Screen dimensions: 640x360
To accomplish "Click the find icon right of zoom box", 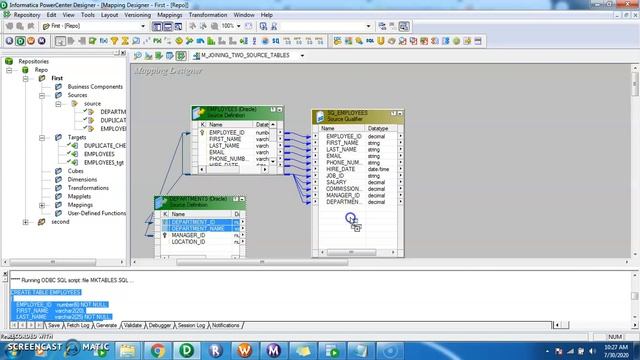I will point(263,26).
